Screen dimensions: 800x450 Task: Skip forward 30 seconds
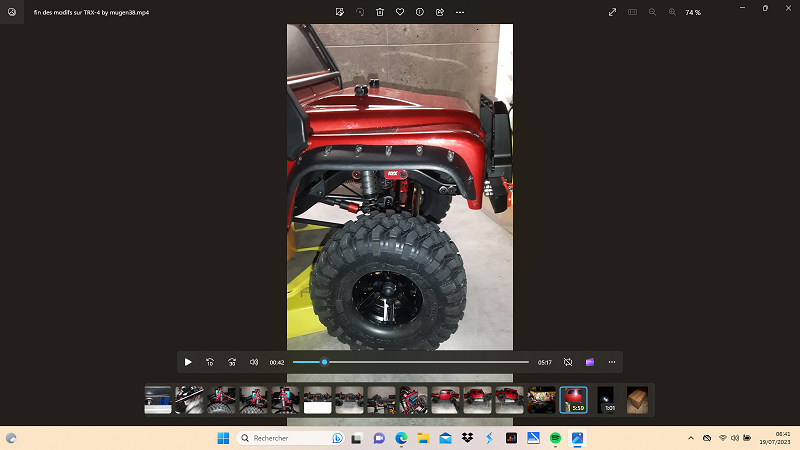click(232, 362)
